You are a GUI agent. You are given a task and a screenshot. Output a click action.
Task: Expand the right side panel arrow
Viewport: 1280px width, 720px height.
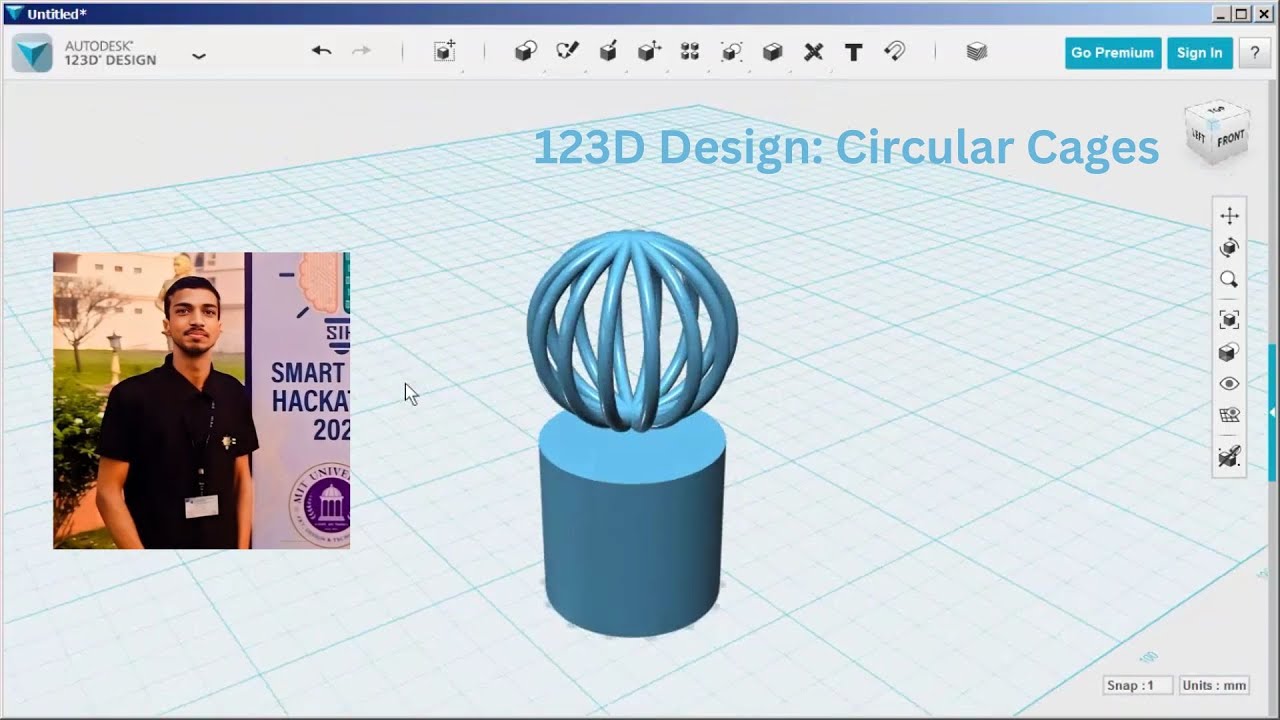click(x=1273, y=412)
